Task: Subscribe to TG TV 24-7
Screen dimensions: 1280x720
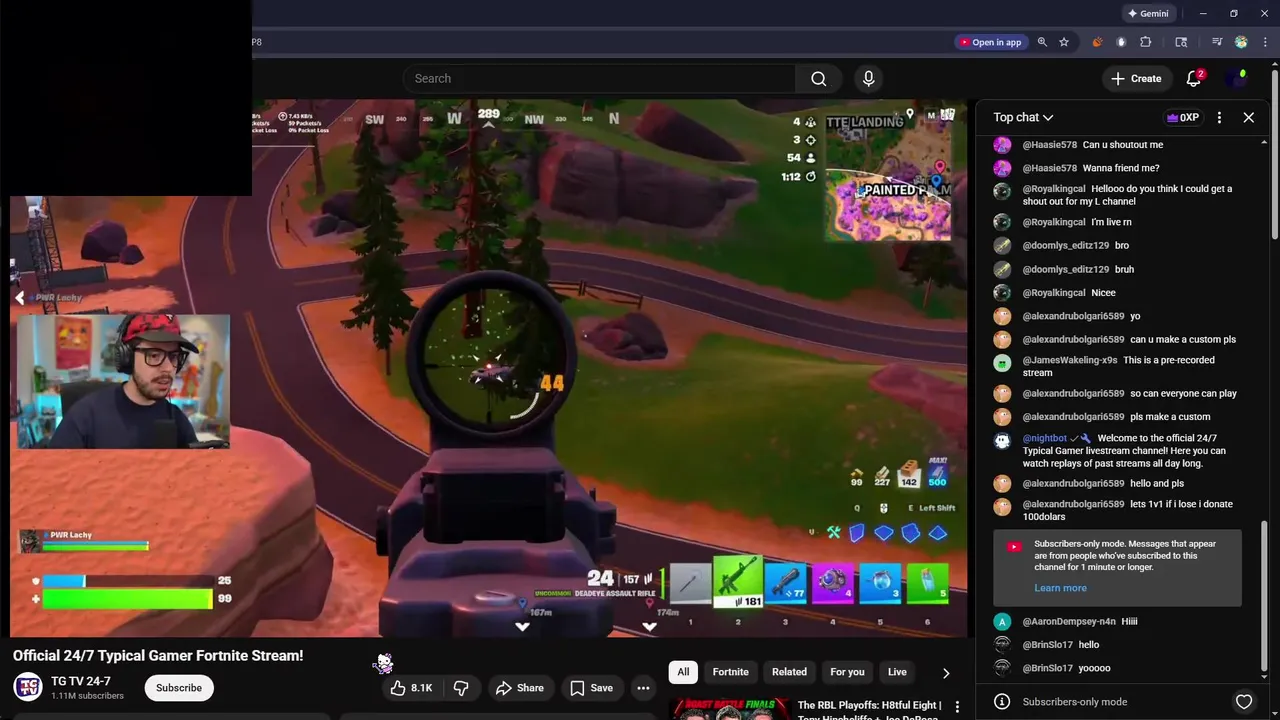Action: pos(179,688)
